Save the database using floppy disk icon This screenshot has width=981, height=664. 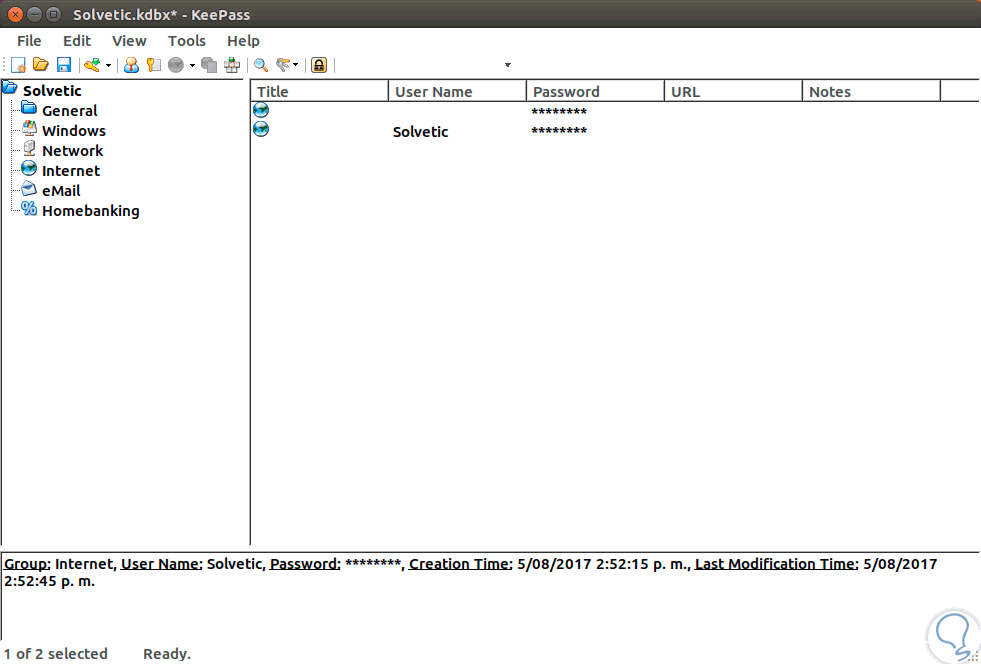(64, 64)
